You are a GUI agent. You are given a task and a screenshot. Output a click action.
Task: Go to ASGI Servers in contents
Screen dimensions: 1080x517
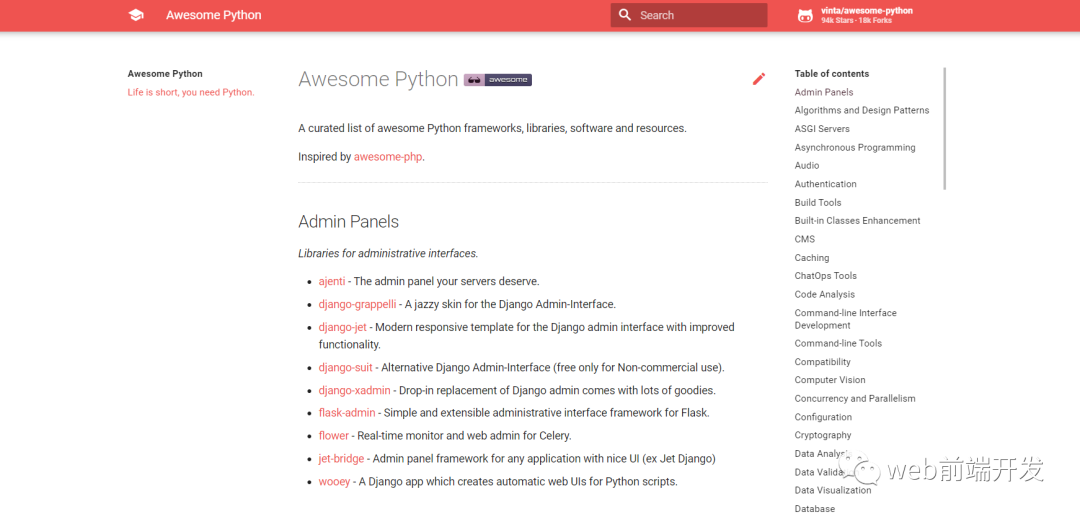(822, 129)
